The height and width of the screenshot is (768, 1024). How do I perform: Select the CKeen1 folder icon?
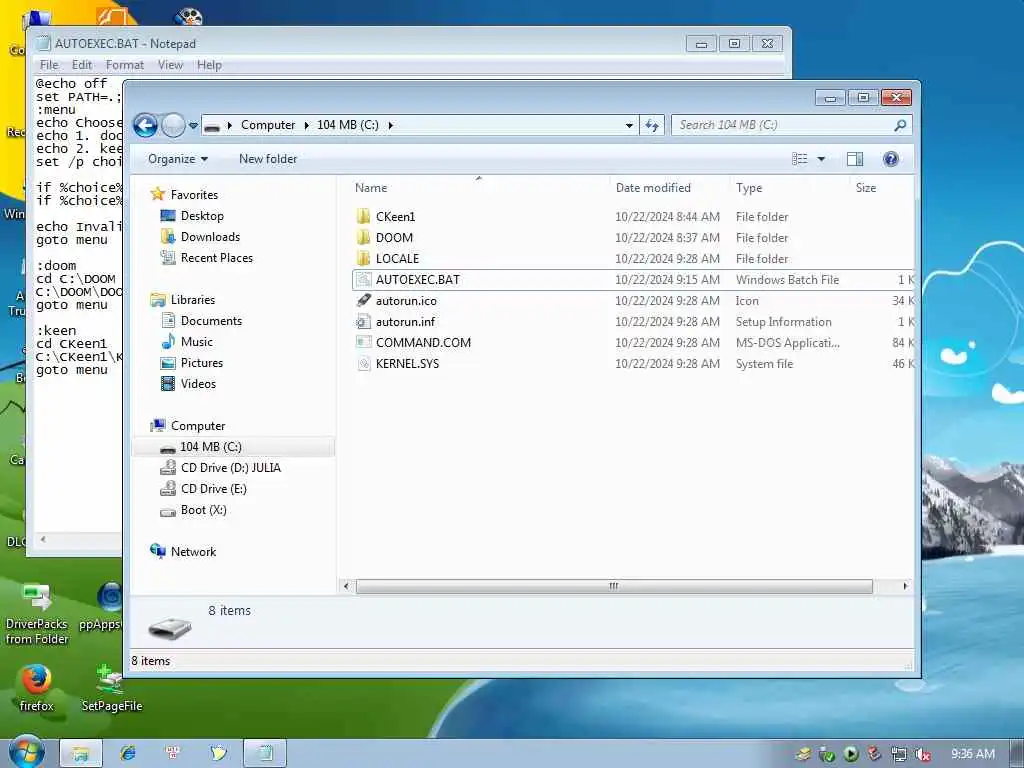pos(364,217)
